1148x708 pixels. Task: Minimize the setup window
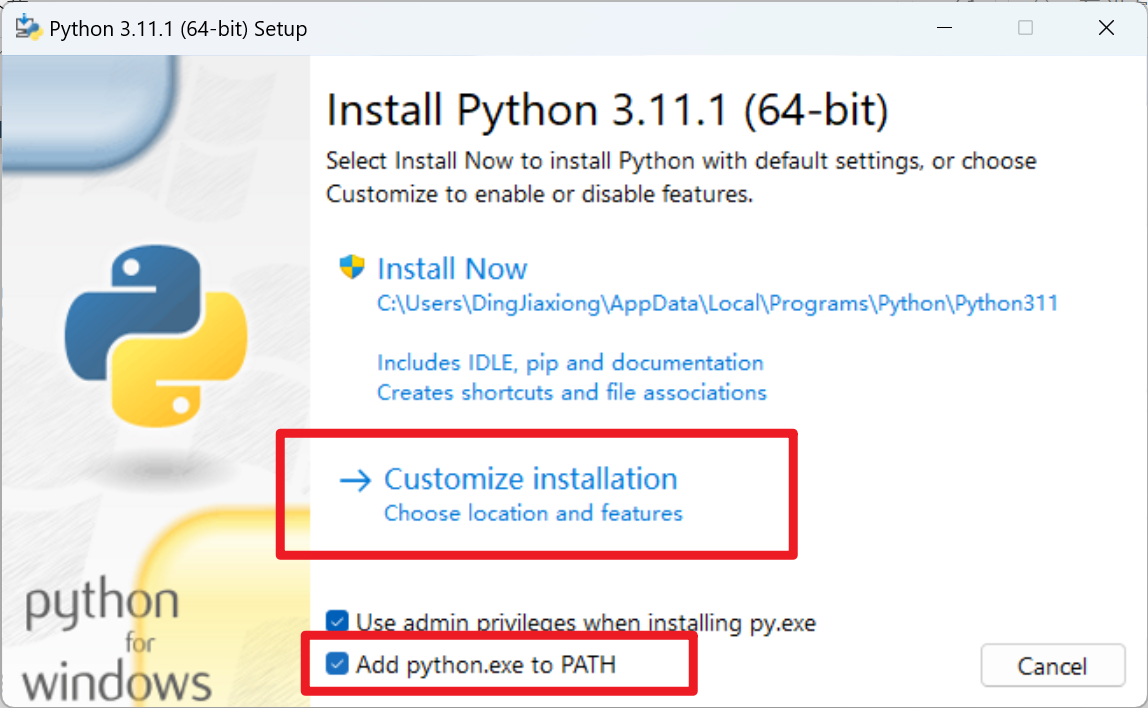pos(943,27)
